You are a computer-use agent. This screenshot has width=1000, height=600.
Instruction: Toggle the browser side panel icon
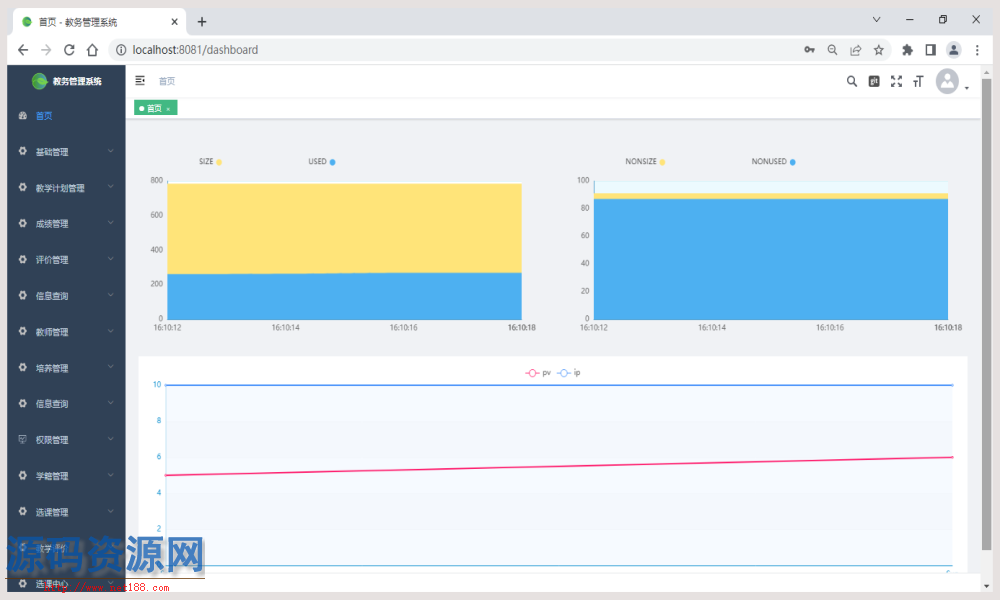coord(930,50)
